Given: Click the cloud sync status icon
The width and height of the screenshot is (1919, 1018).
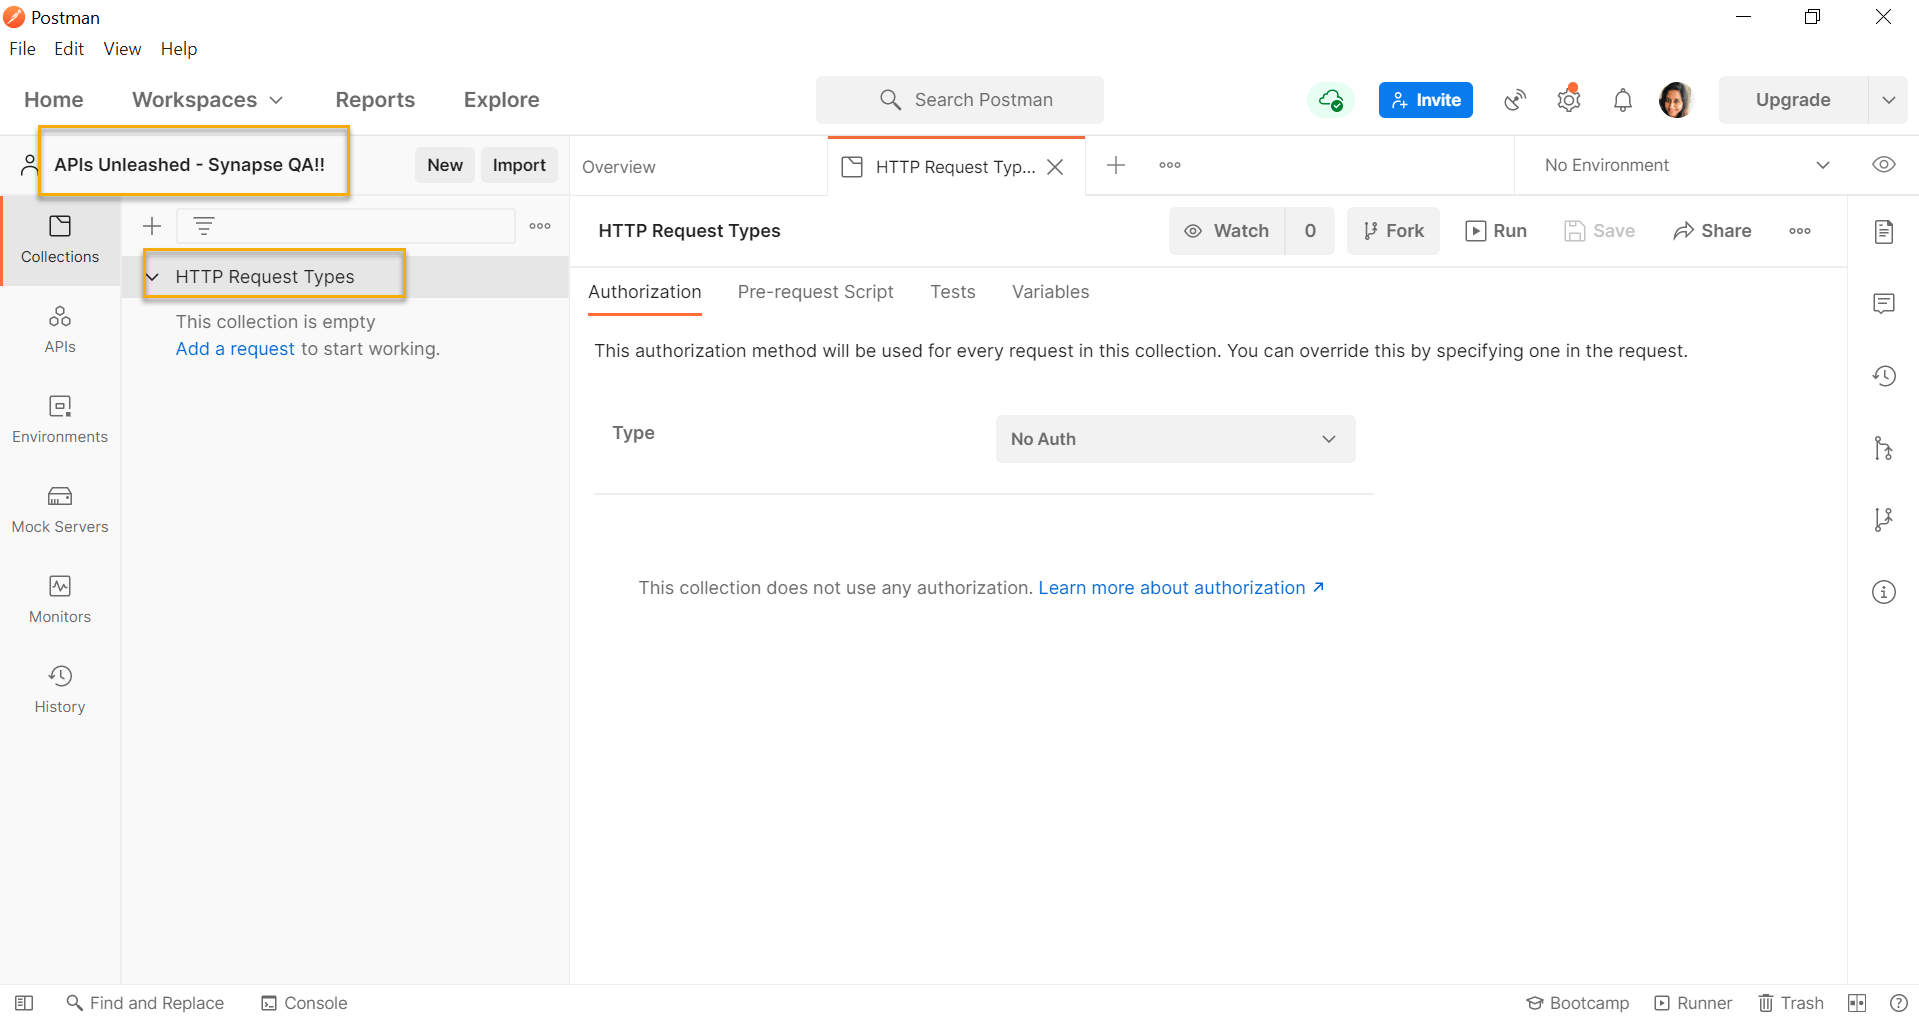Looking at the screenshot, I should coord(1330,100).
